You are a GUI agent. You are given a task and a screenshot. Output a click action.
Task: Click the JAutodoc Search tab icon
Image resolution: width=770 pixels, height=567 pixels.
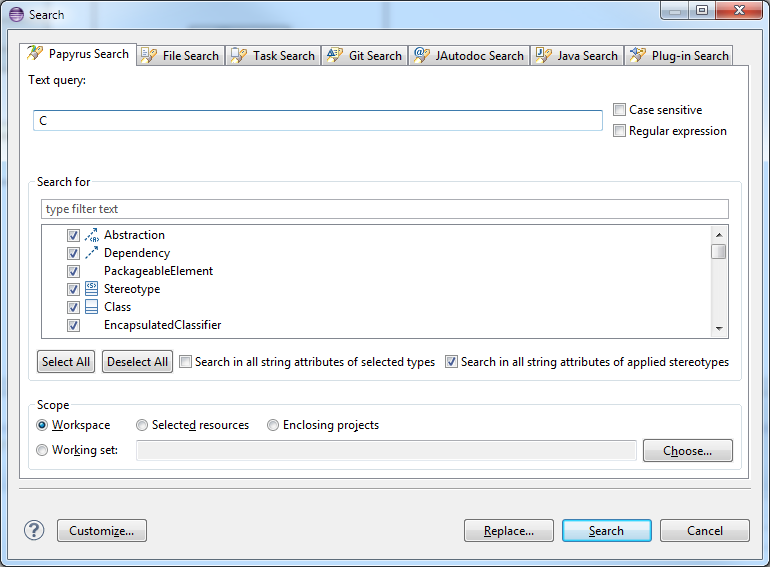pos(422,54)
